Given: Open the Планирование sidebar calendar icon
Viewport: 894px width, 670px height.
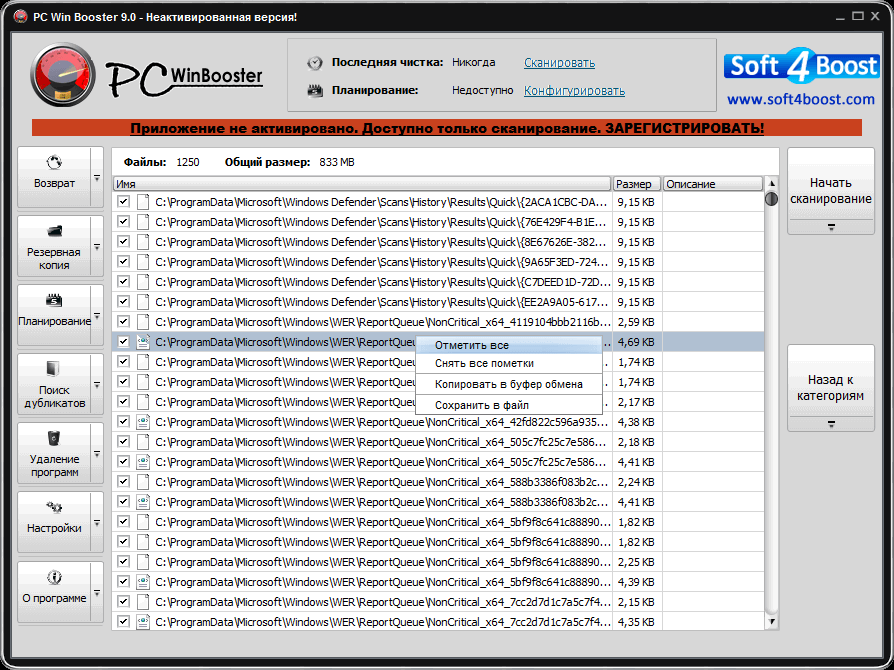Looking at the screenshot, I should pos(54,300).
